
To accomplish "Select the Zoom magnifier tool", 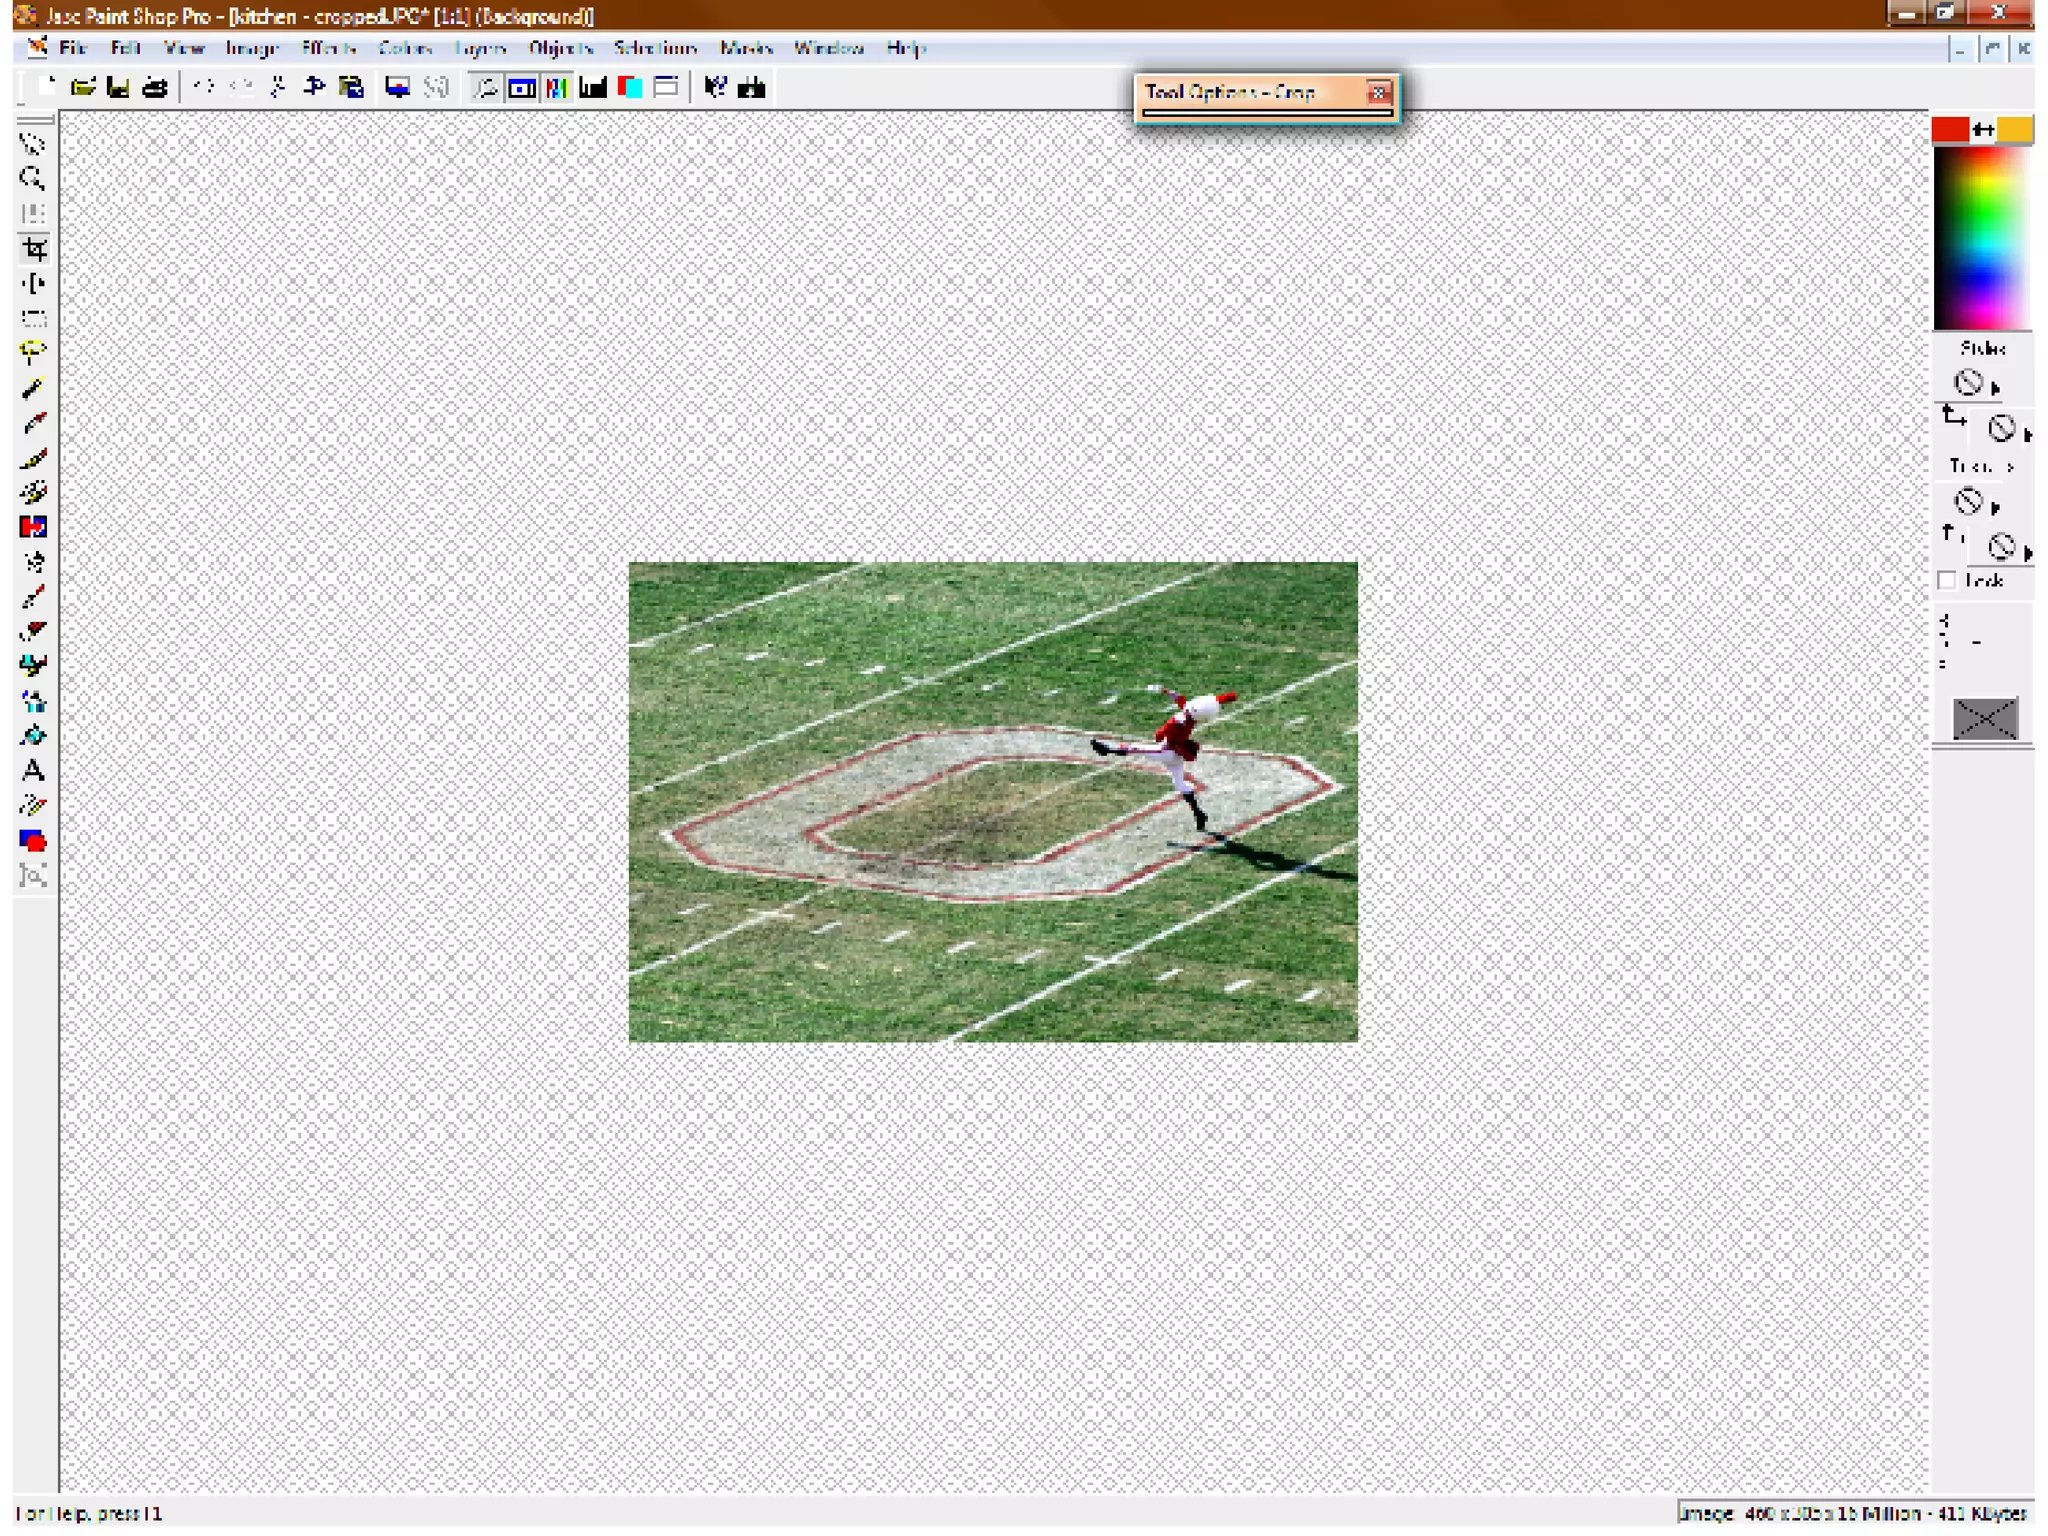I will 33,179.
